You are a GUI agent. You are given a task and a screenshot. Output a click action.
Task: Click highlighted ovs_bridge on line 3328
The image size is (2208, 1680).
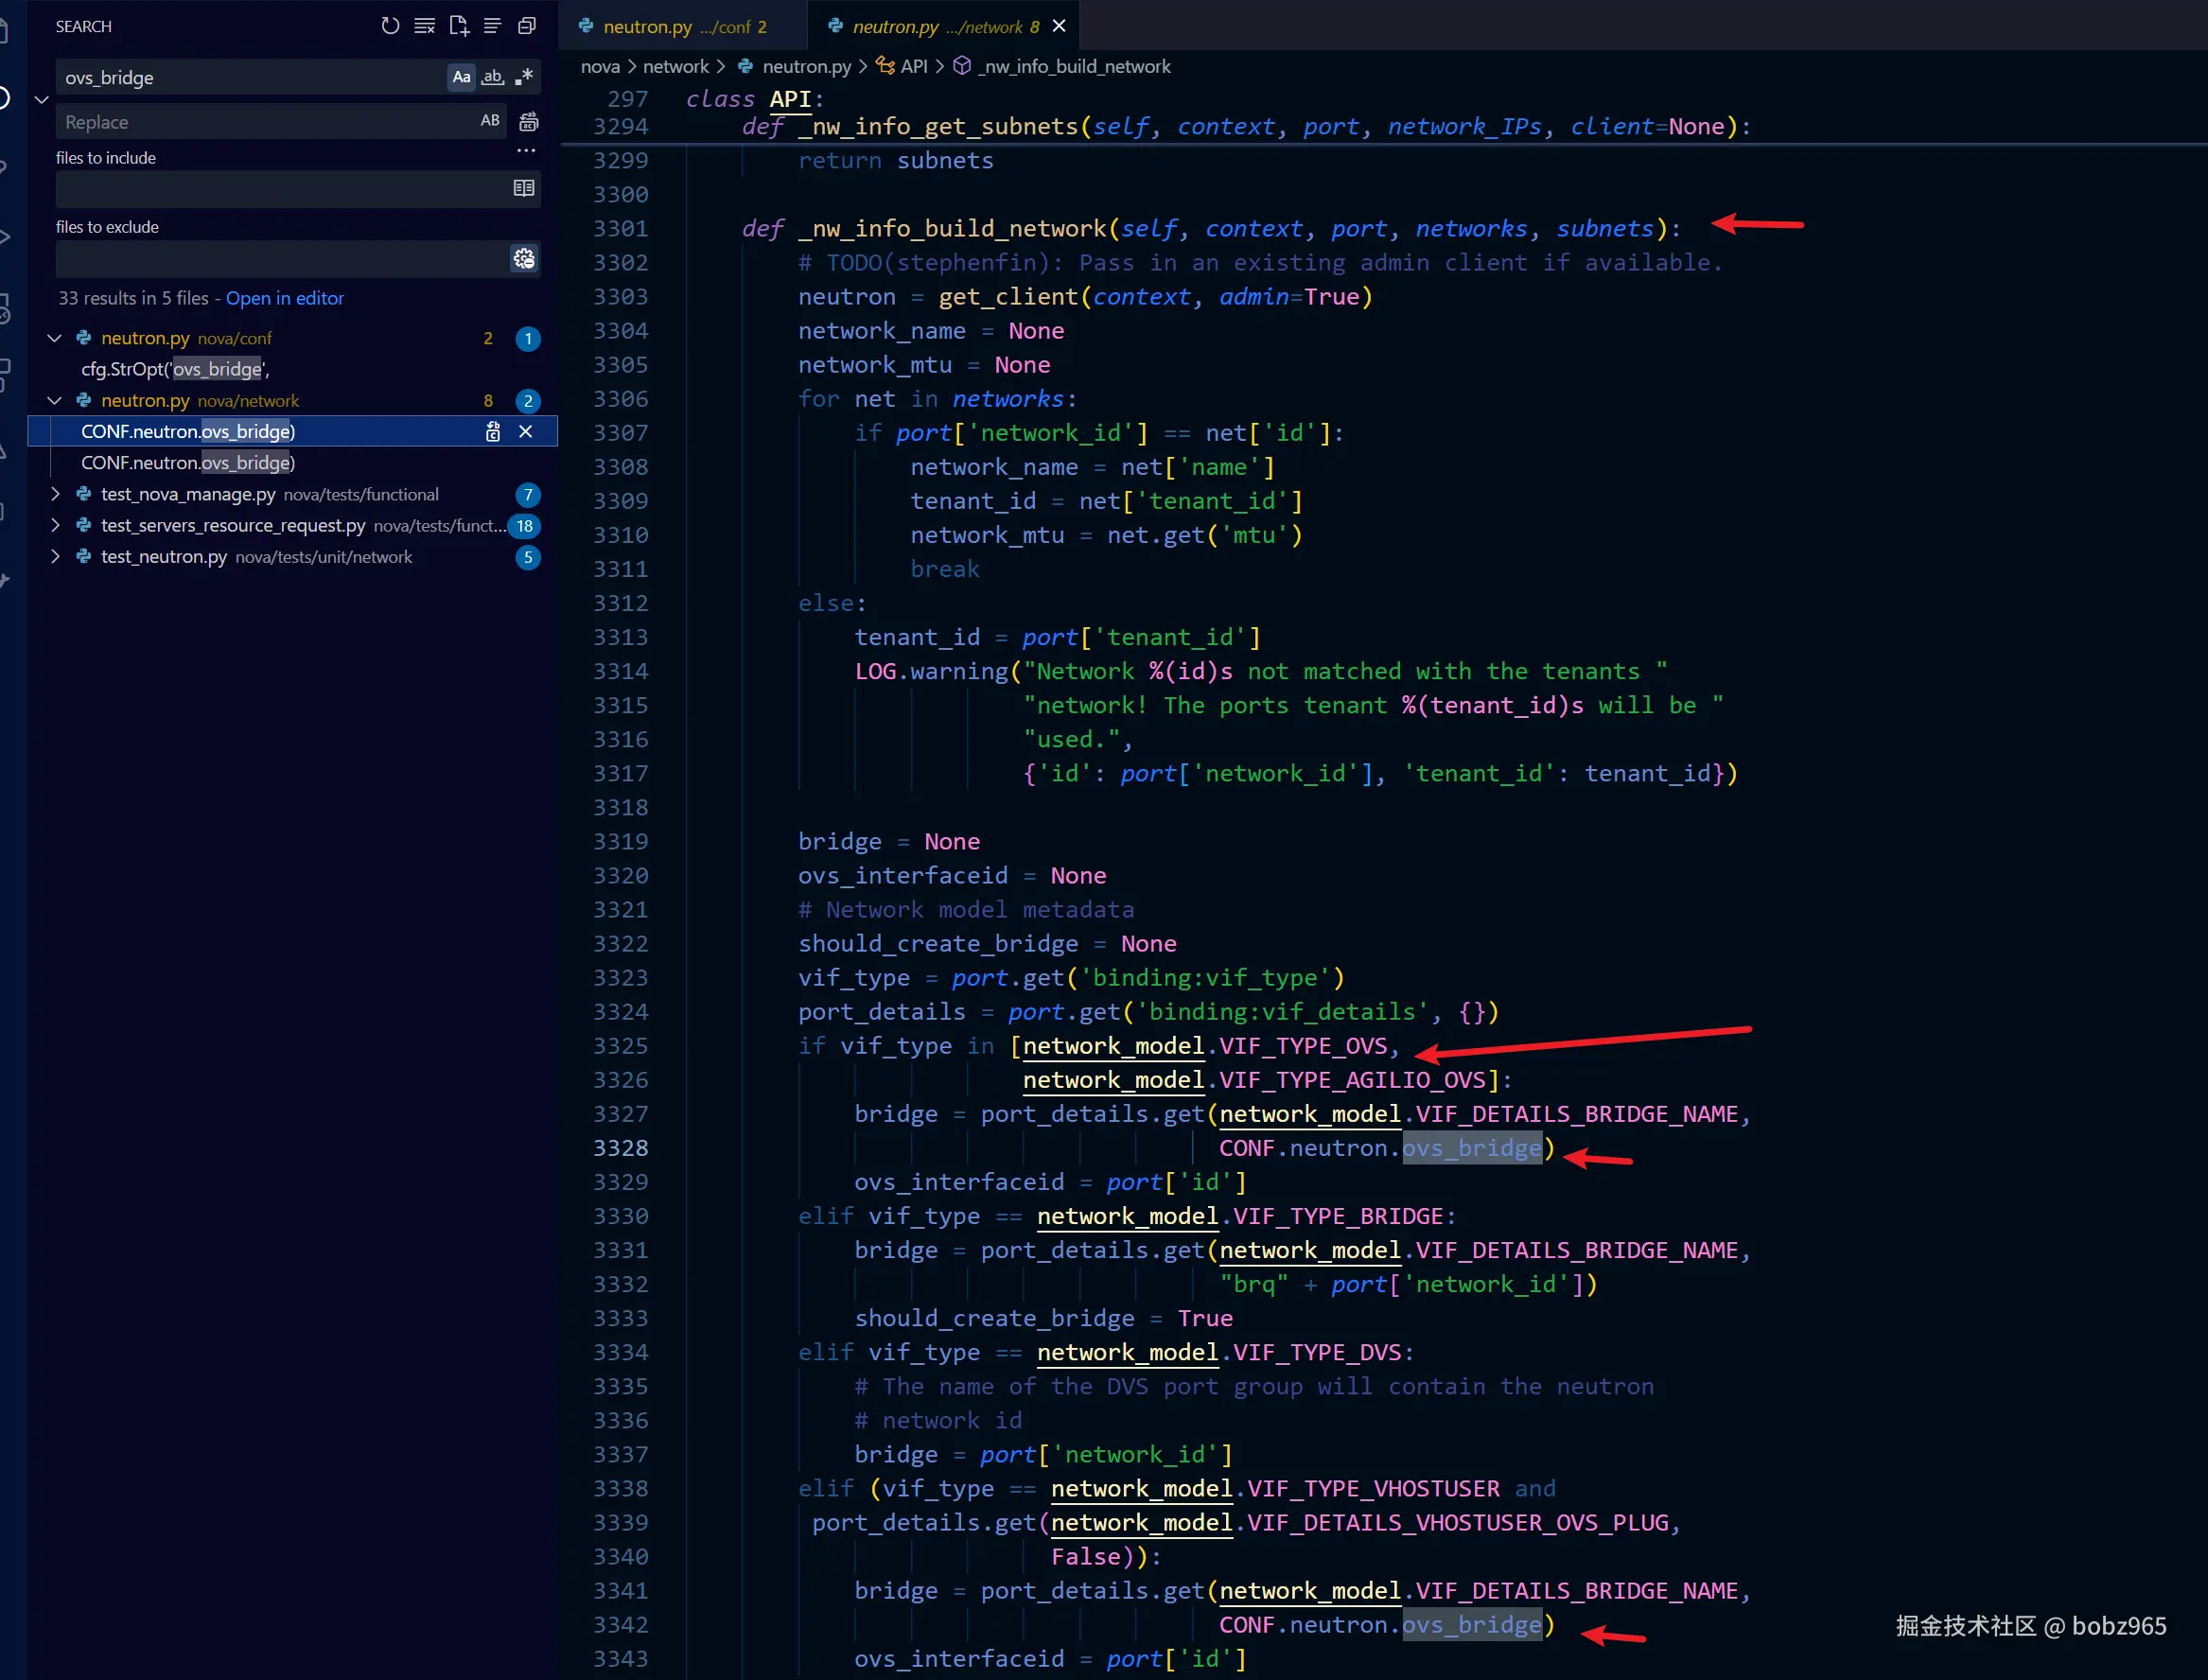tap(1471, 1148)
